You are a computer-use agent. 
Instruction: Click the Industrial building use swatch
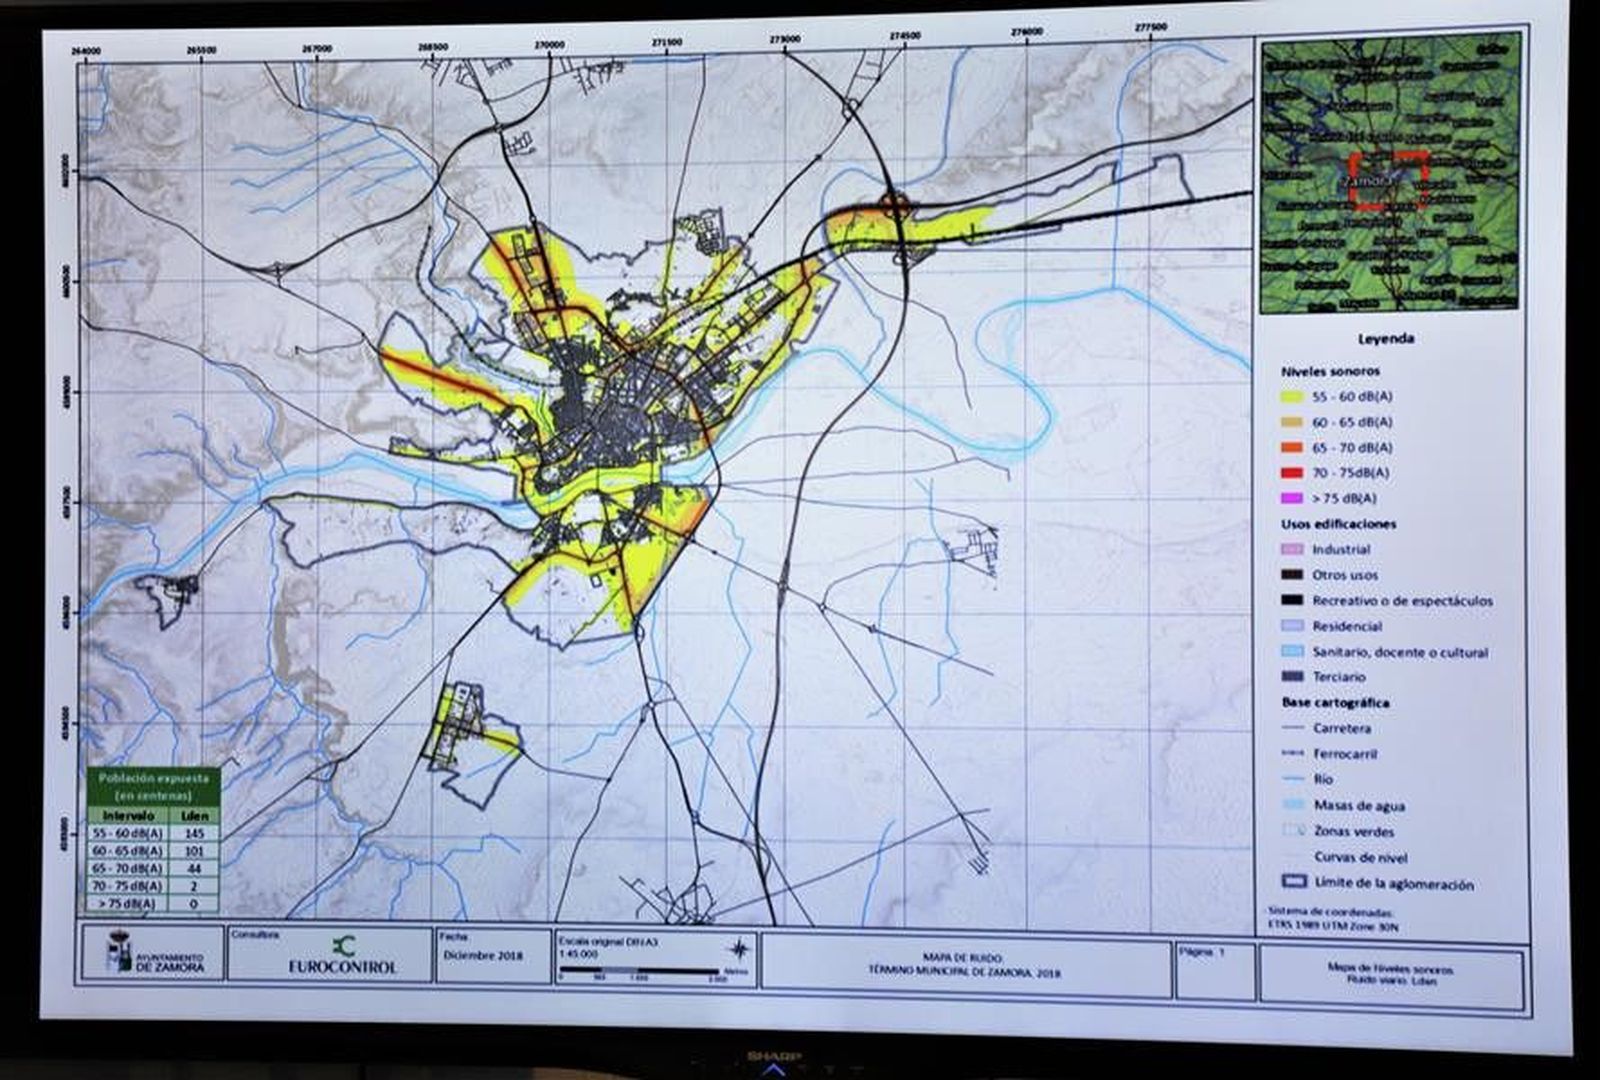pos(1293,549)
